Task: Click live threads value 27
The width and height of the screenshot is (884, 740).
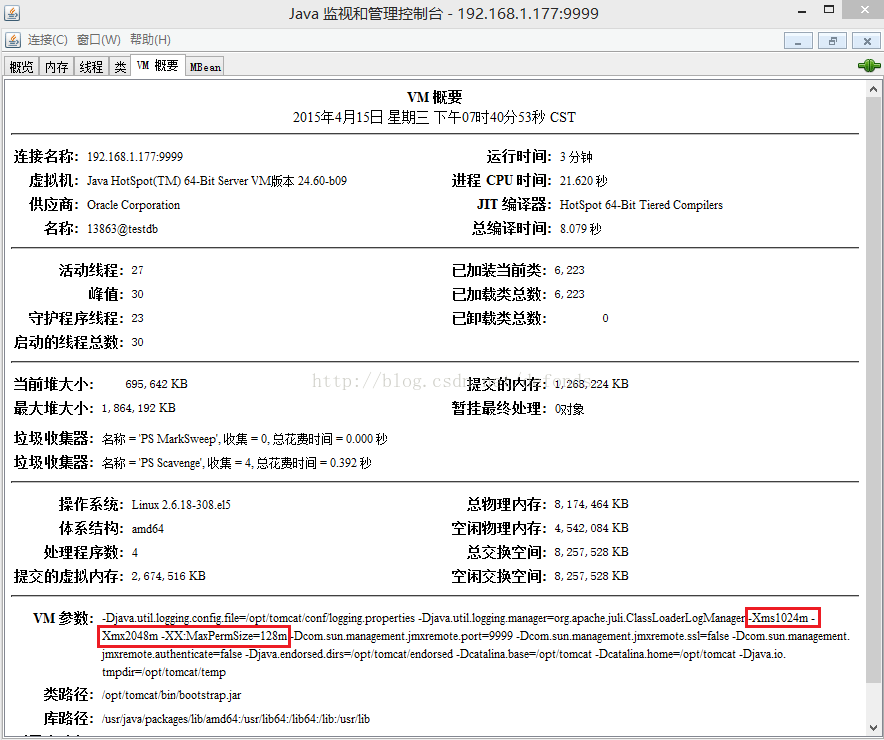Action: 138,271
